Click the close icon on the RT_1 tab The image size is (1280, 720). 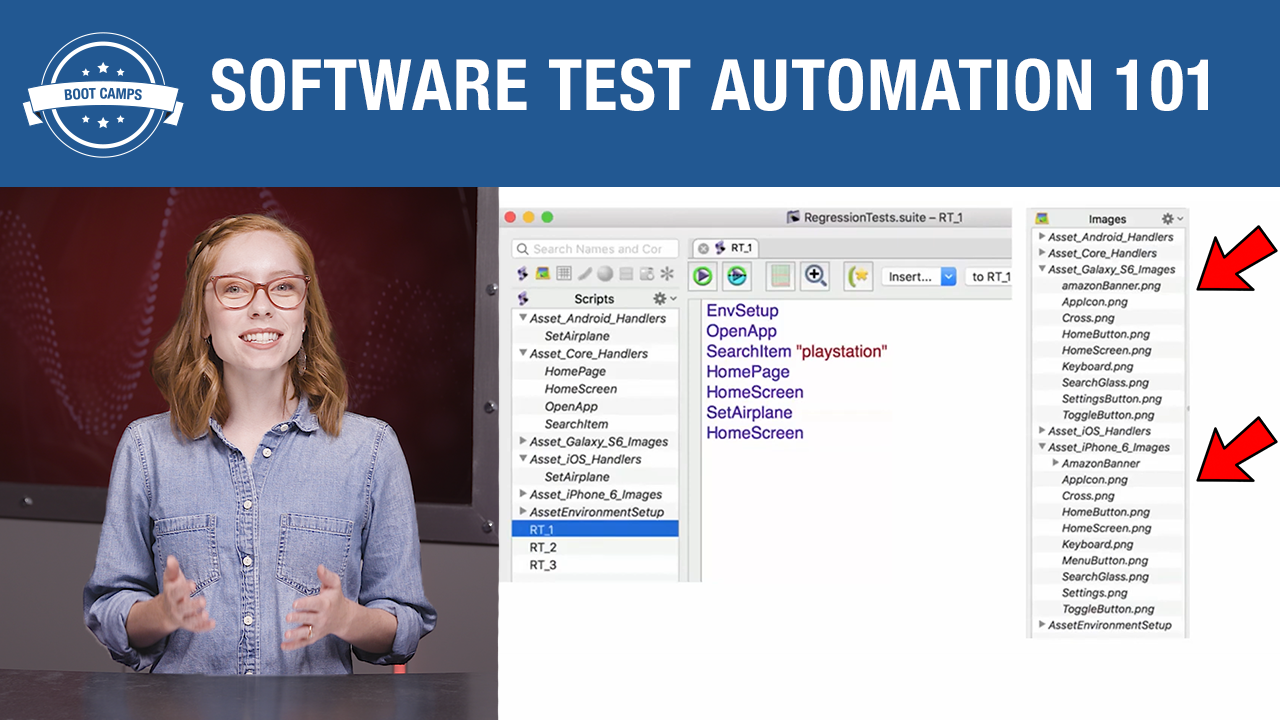click(x=703, y=248)
